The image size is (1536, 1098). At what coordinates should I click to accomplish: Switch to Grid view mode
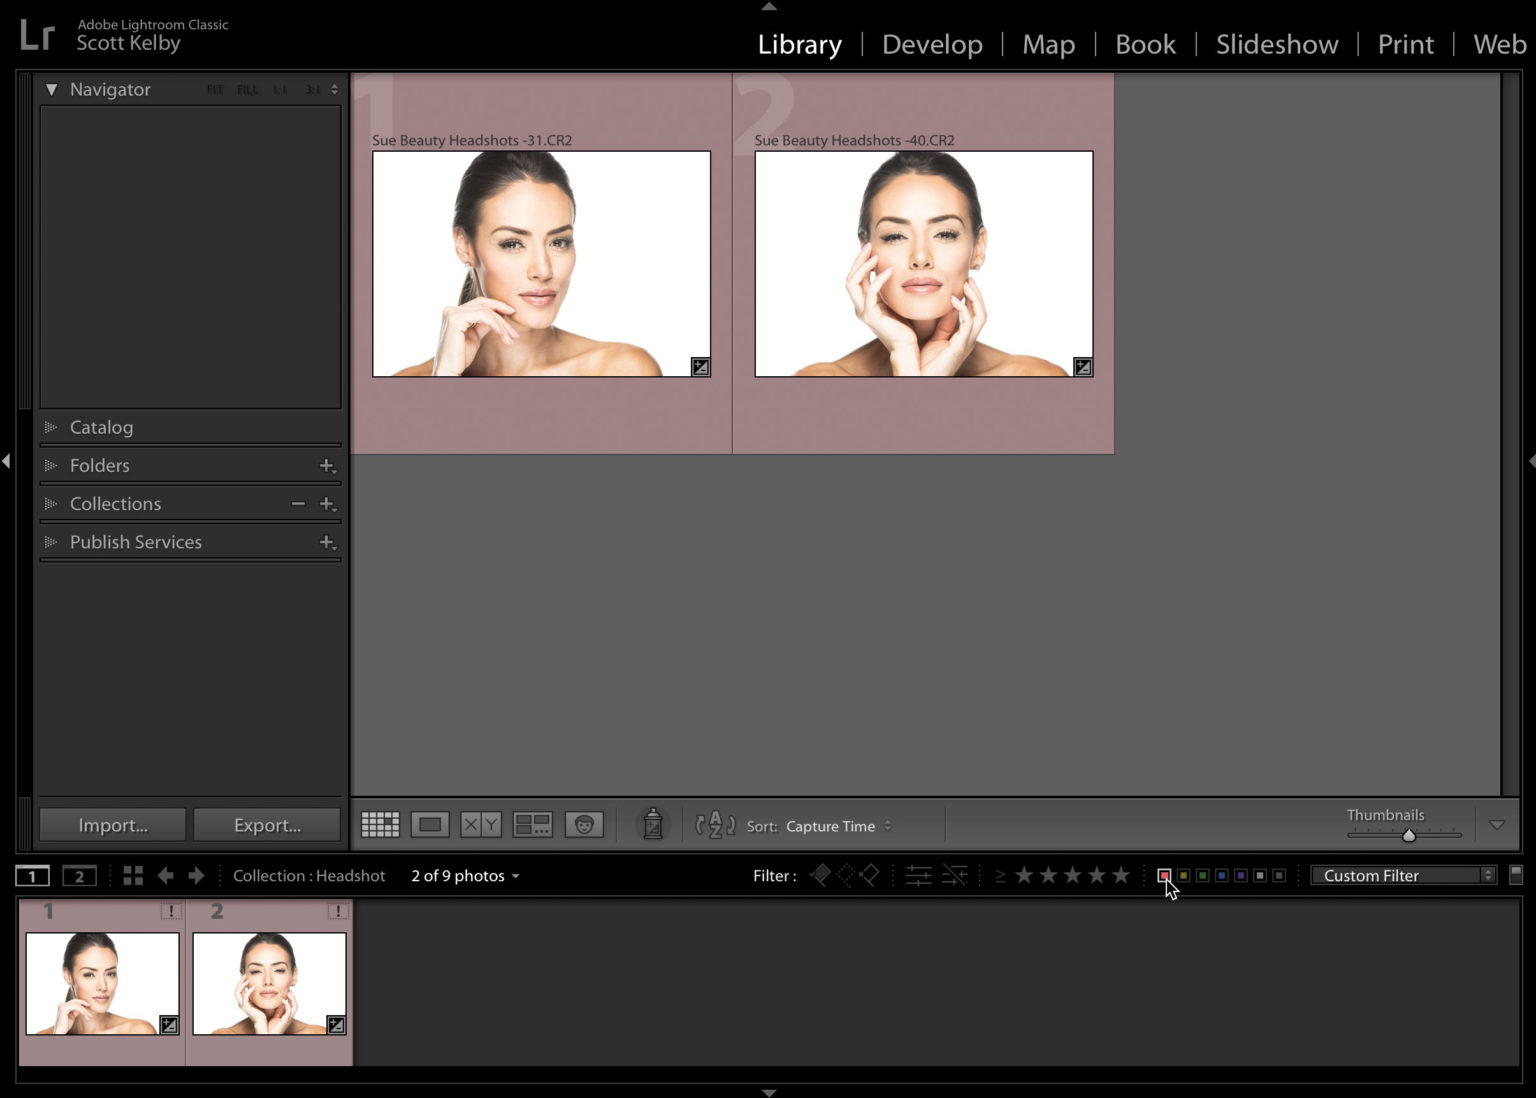380,824
